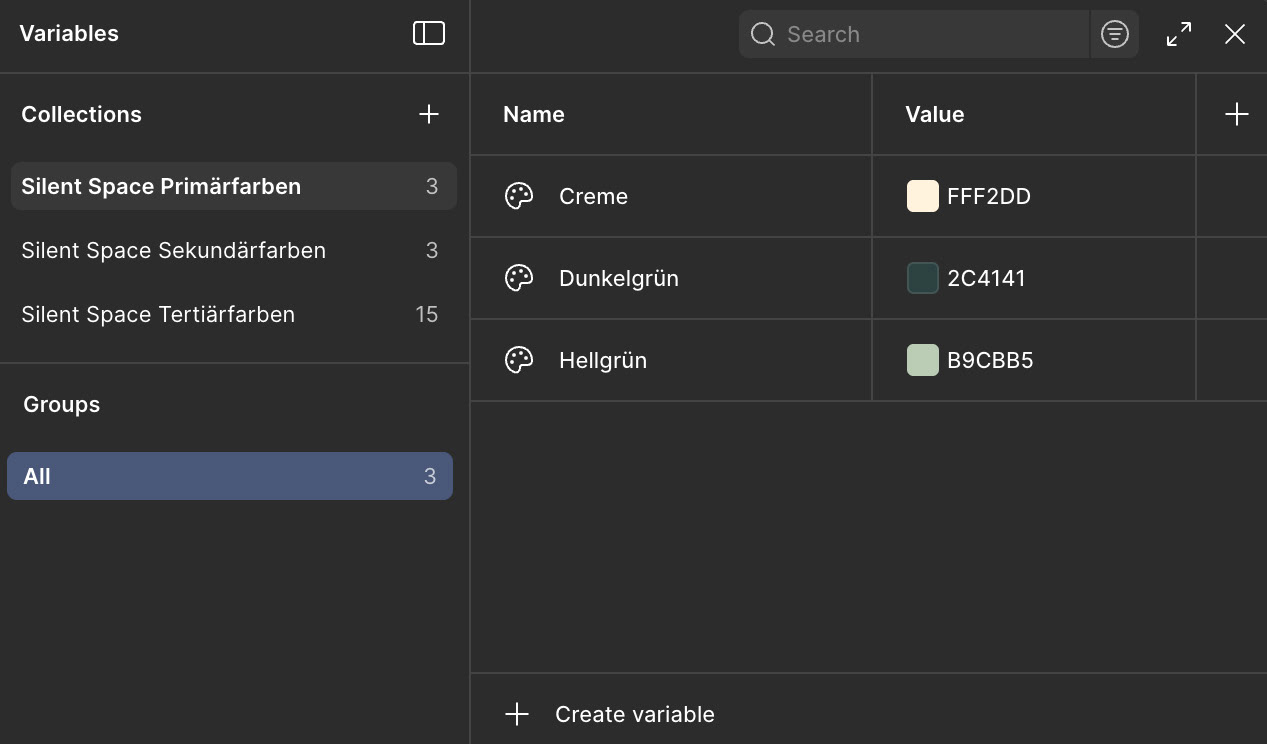Viewport: 1267px width, 744px height.
Task: Click the palette icon for Dunkelgrün
Action: 519,278
